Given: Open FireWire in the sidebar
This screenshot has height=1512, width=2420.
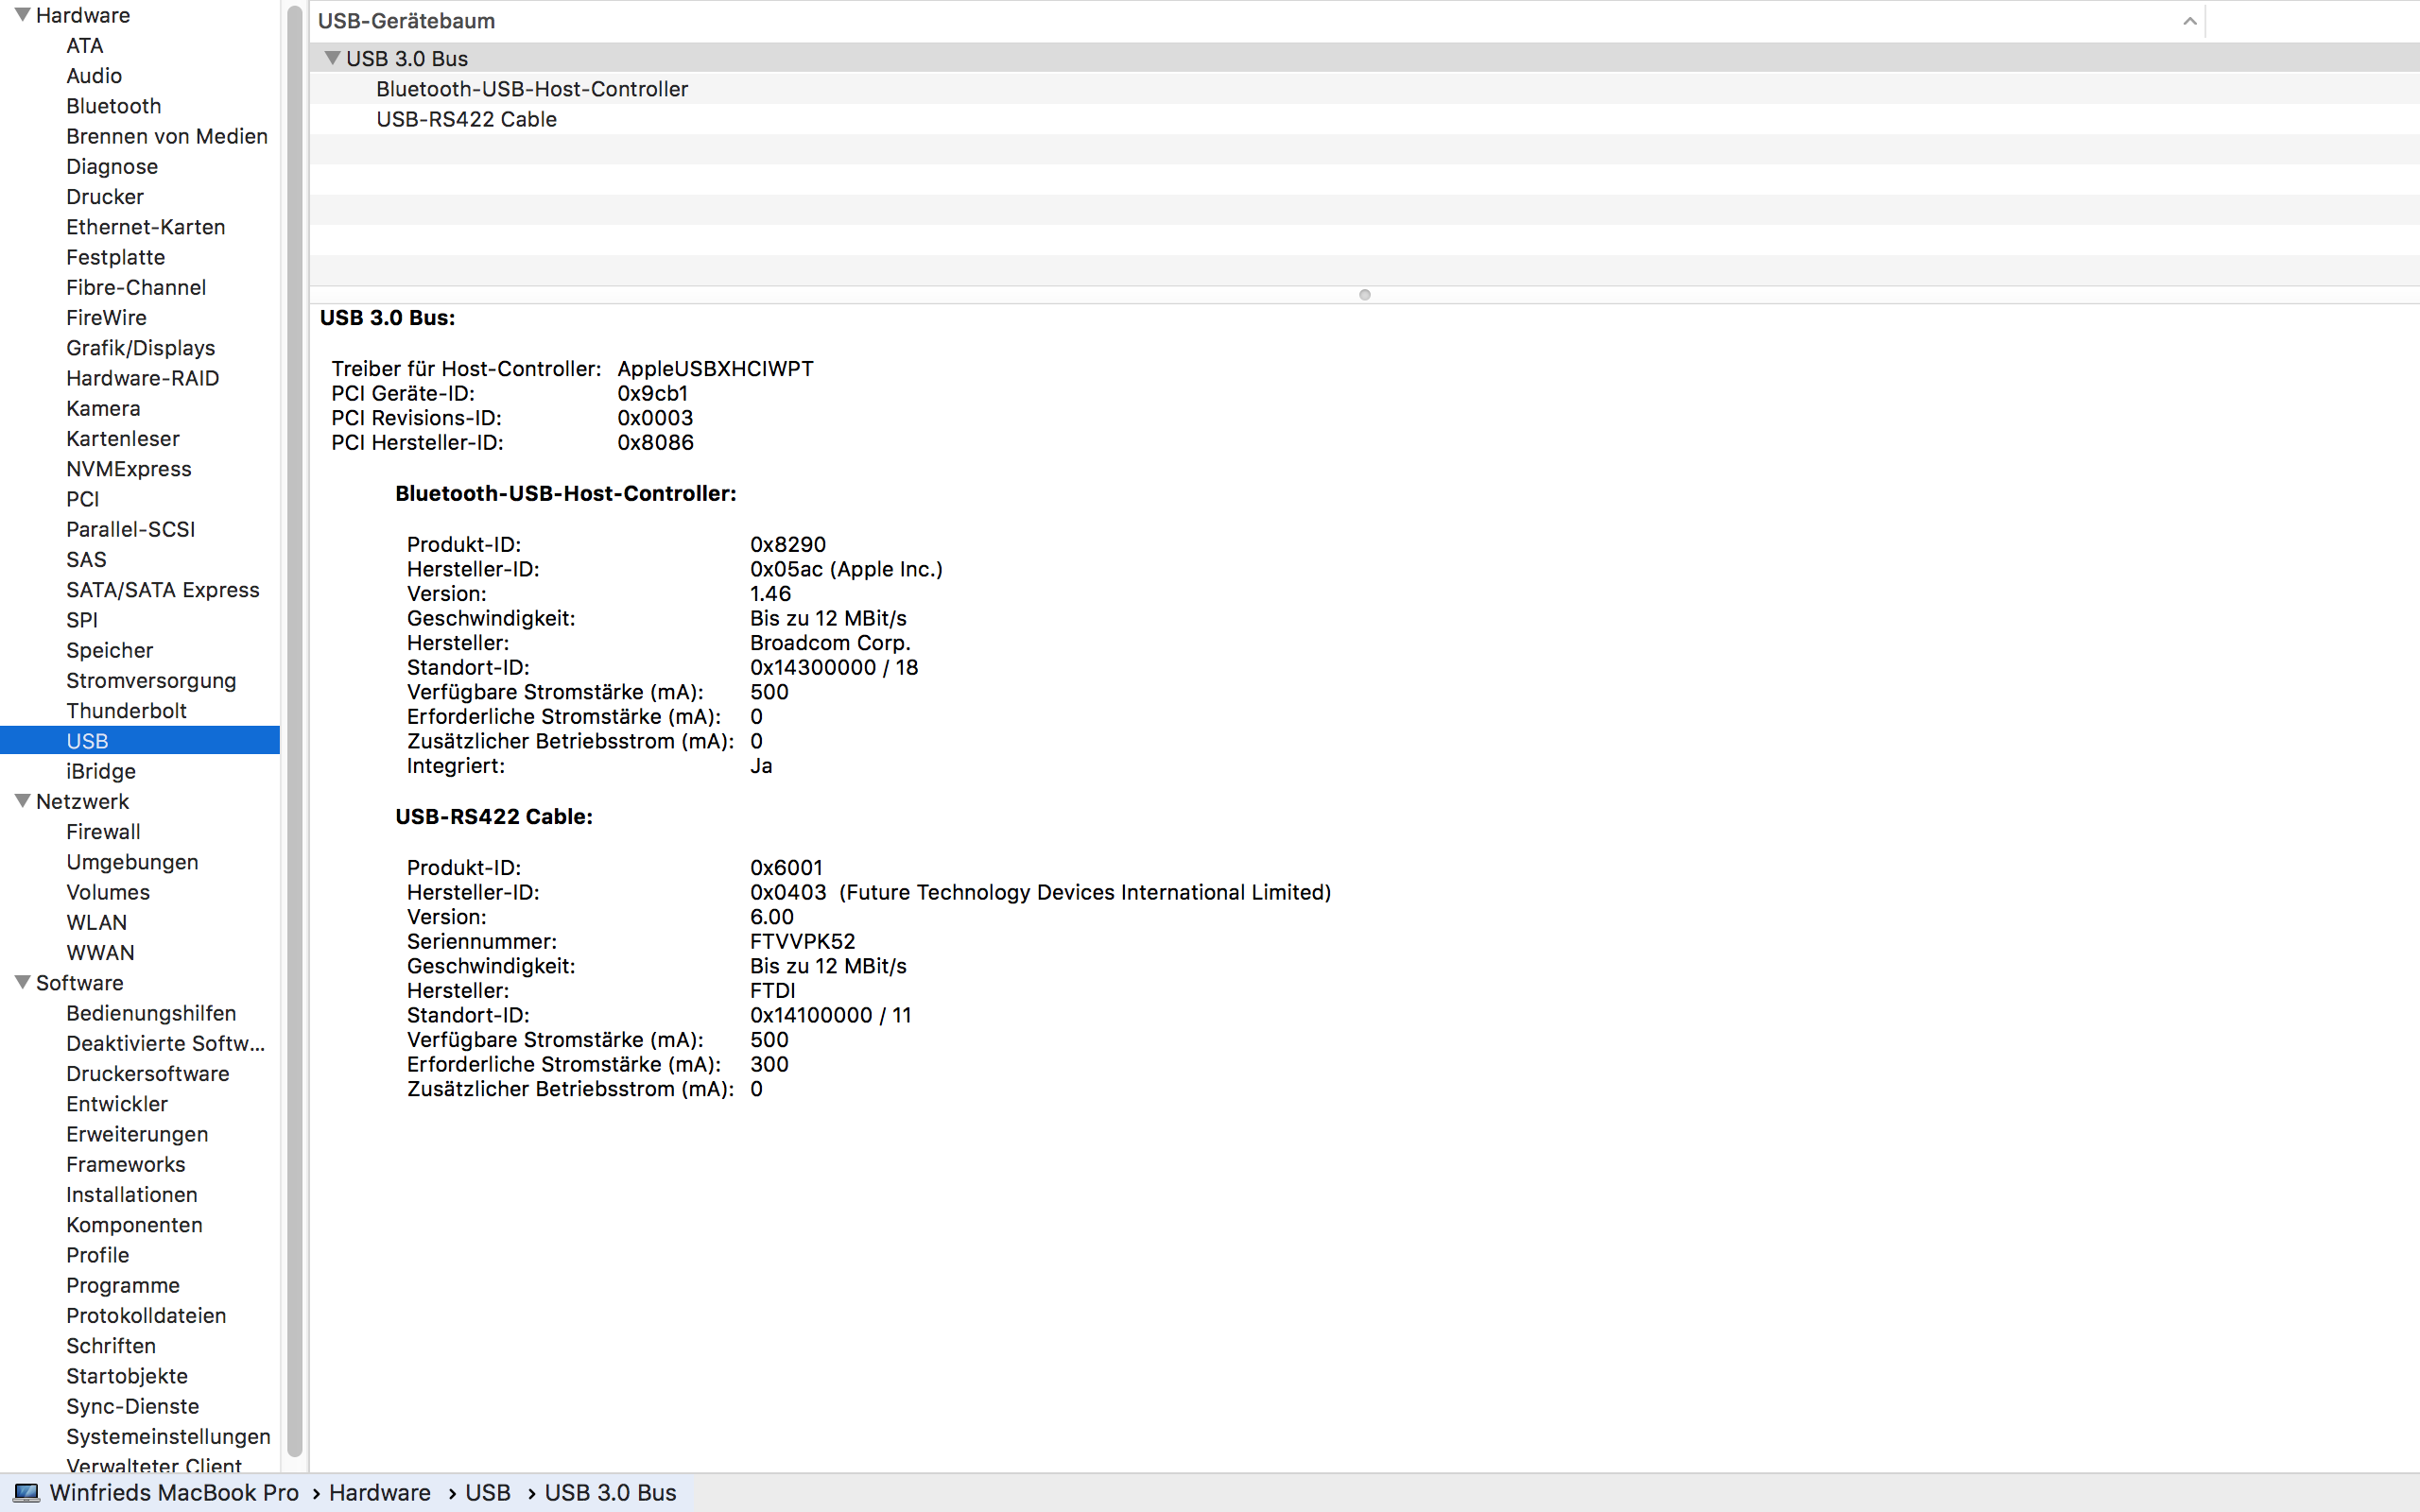Looking at the screenshot, I should 106,317.
